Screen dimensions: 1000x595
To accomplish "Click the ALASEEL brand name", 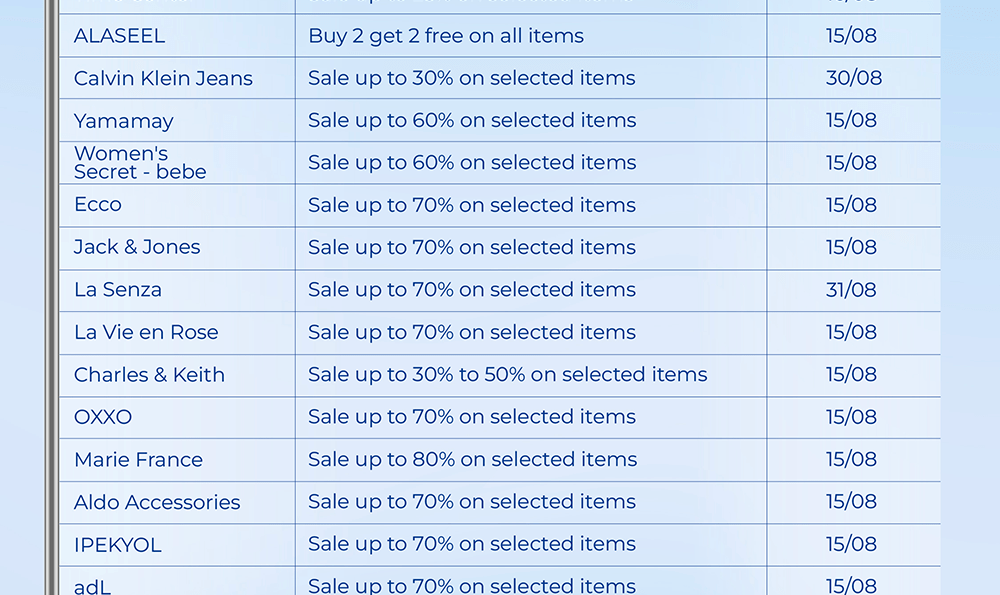I will coord(119,36).
